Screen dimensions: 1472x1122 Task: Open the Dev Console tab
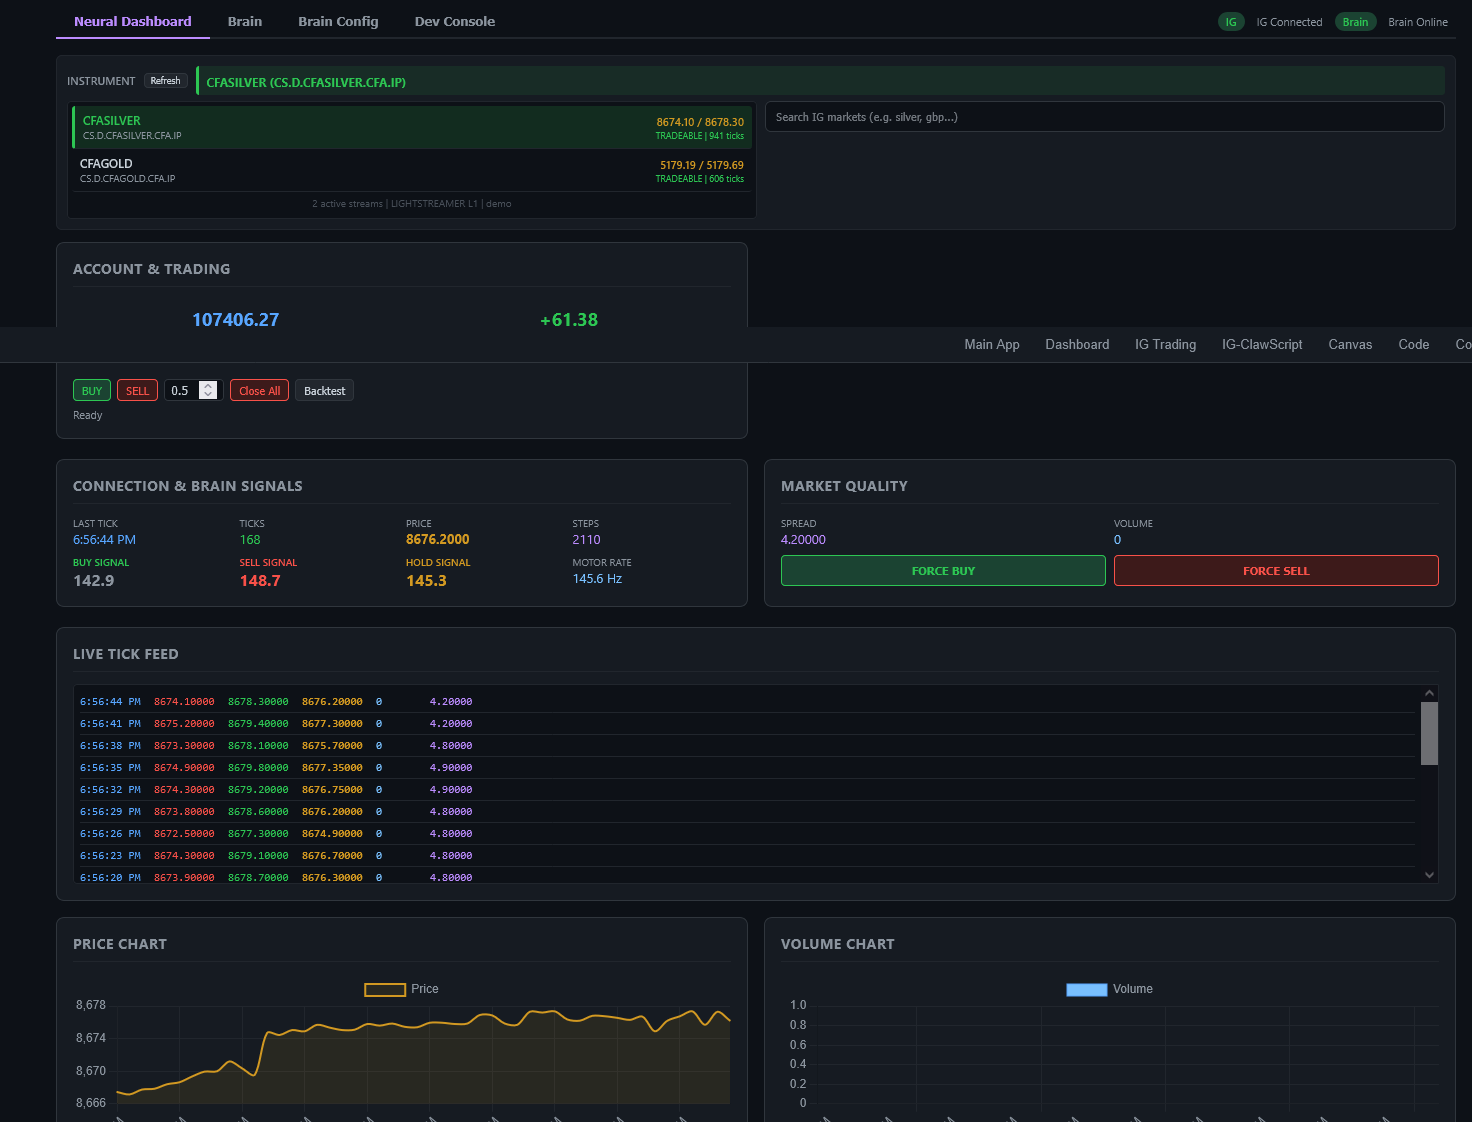(454, 21)
